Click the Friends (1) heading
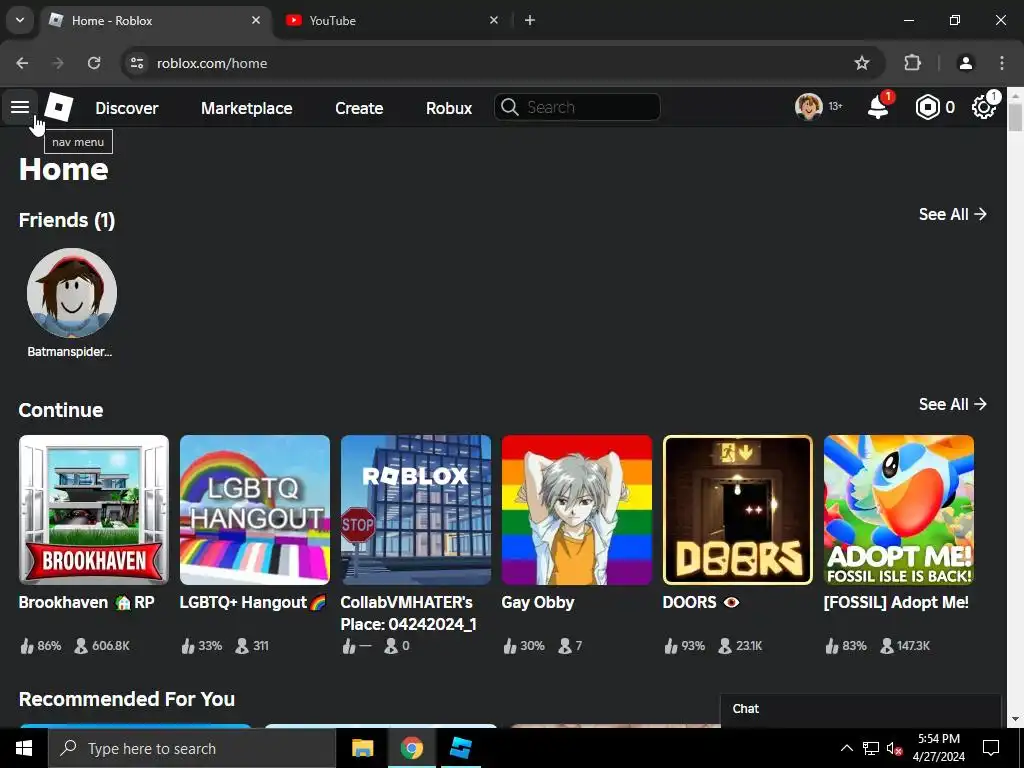 pos(67,220)
